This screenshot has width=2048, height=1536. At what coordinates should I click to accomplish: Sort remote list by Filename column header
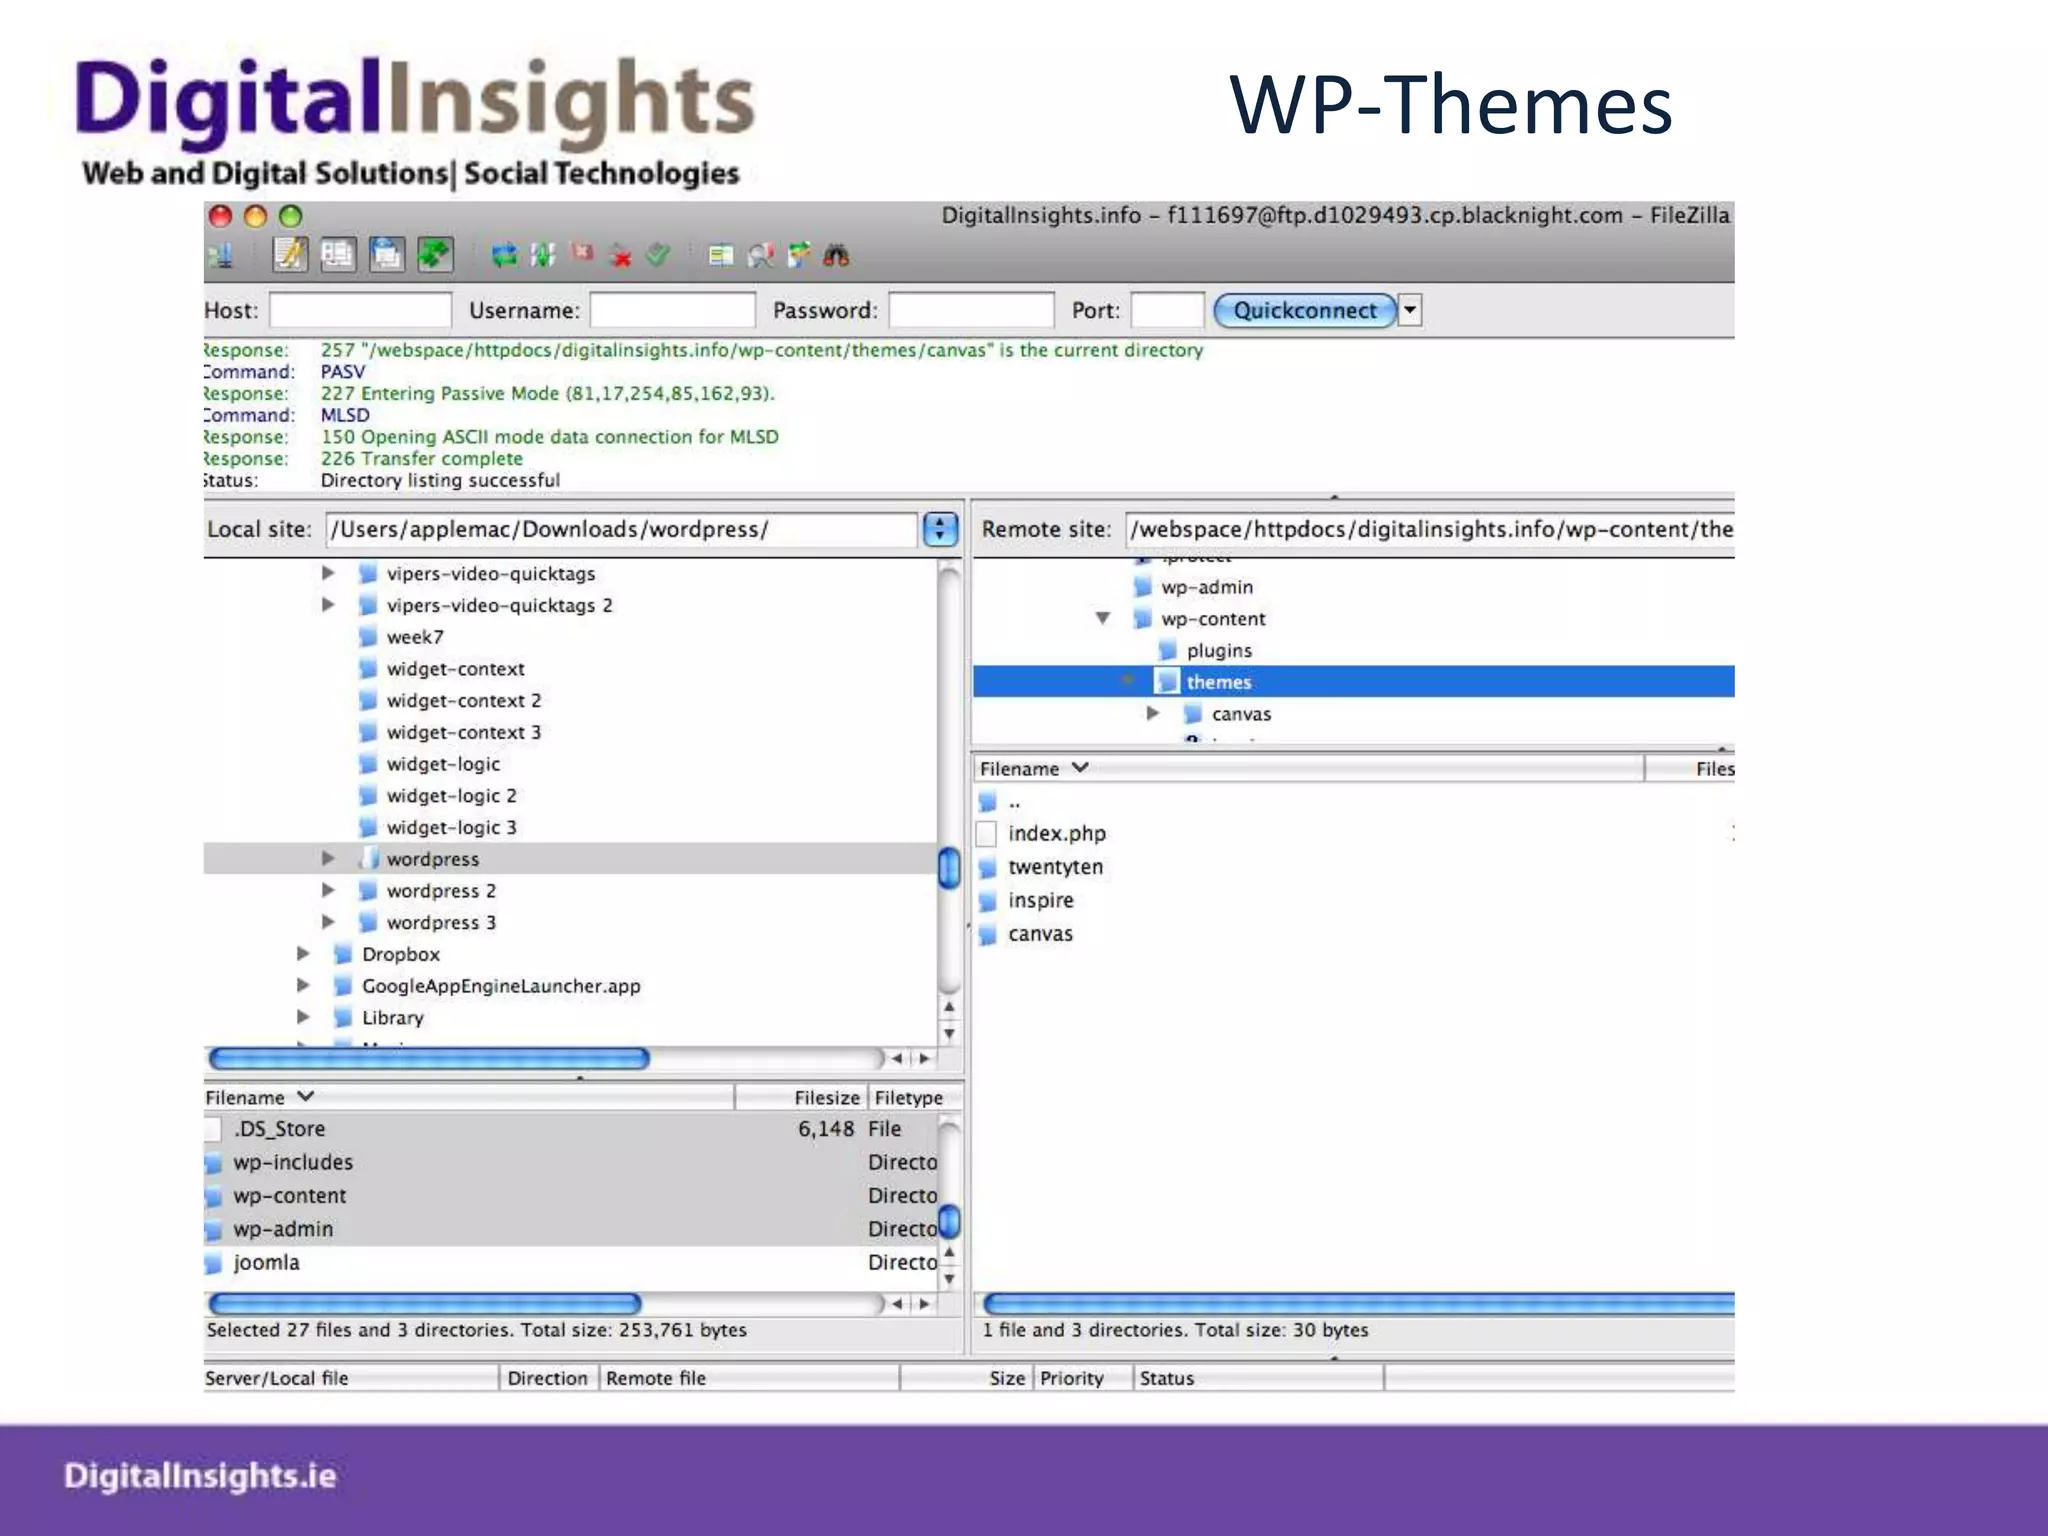(1020, 768)
